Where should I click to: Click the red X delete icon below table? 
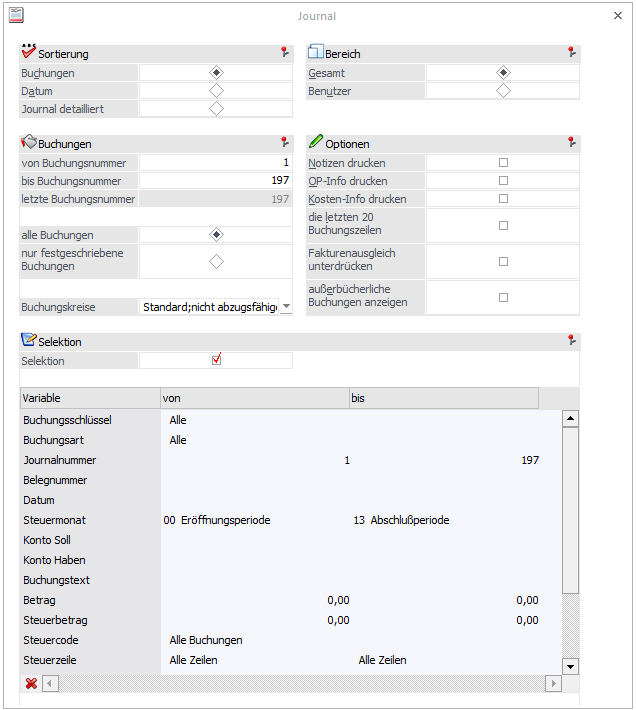coord(31,683)
